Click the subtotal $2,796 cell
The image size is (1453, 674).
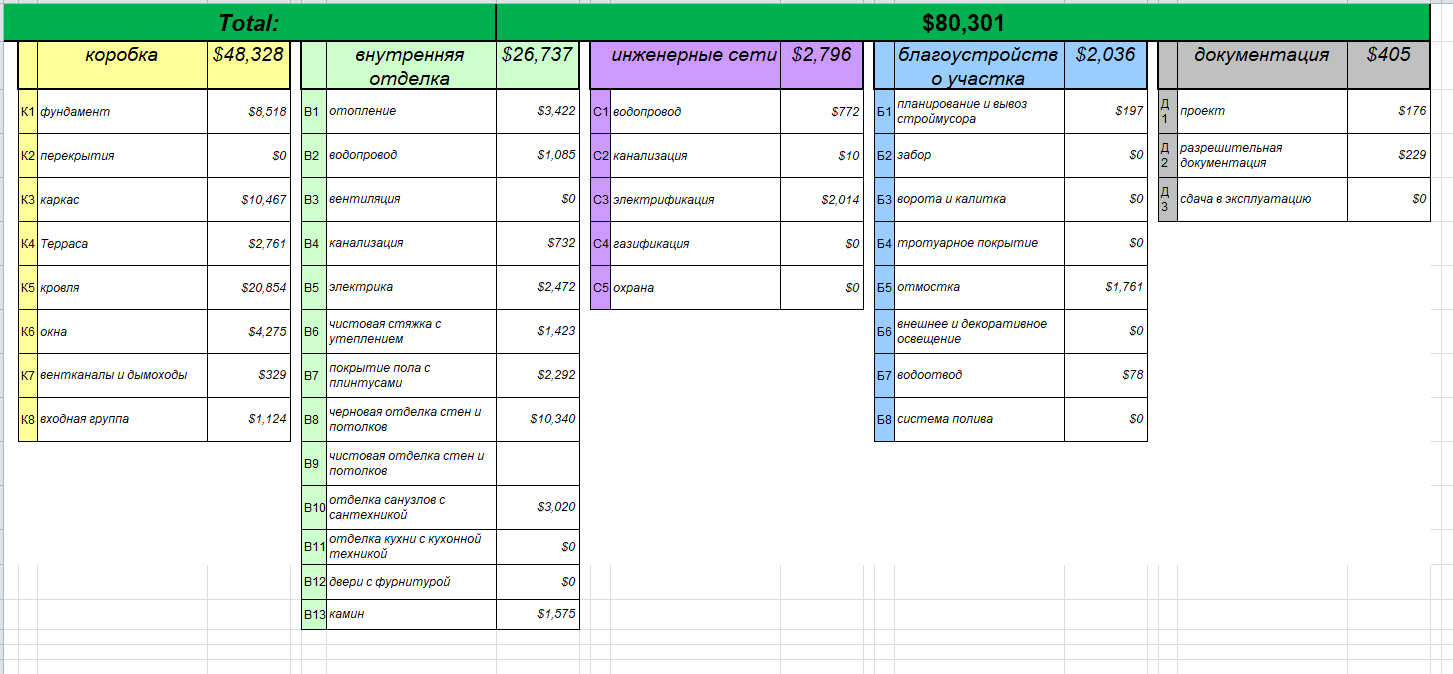coord(821,65)
